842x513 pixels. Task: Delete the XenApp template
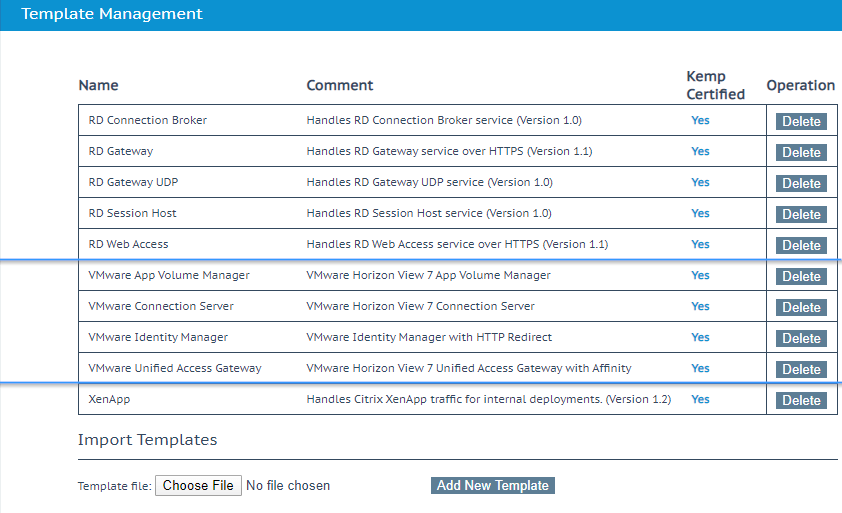tap(801, 401)
